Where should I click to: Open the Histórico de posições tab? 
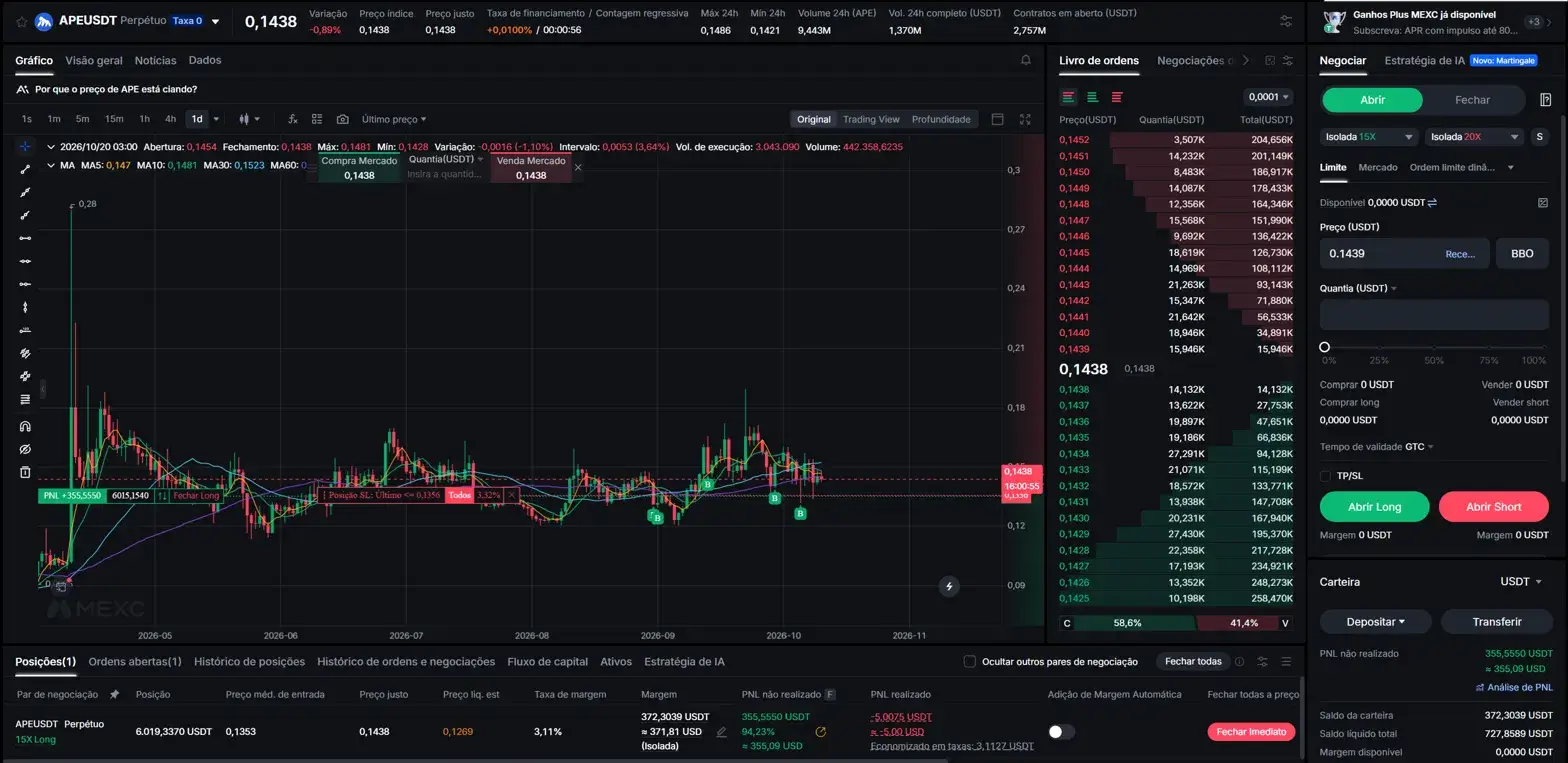(249, 661)
